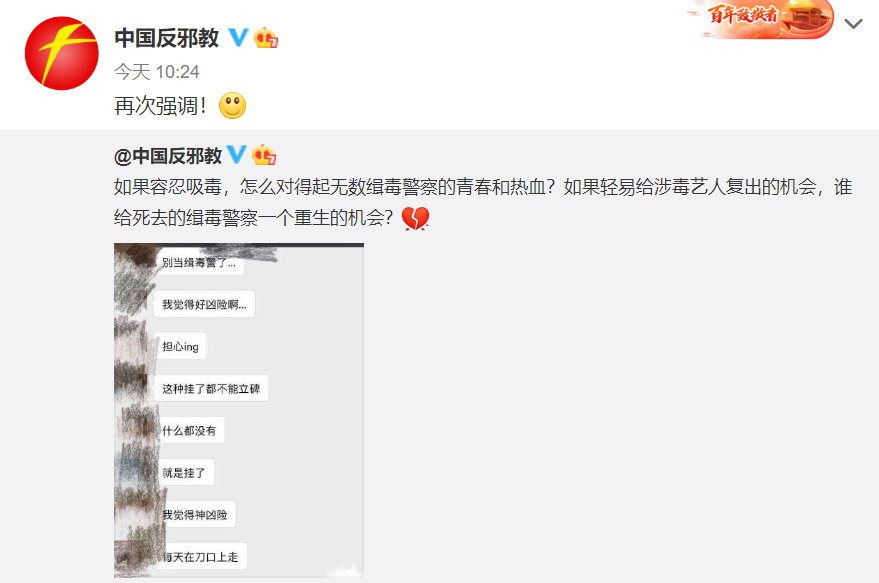This screenshot has width=879, height=583.
Task: Open the 中国反邪教 poster name link
Action: pyautogui.click(x=166, y=38)
